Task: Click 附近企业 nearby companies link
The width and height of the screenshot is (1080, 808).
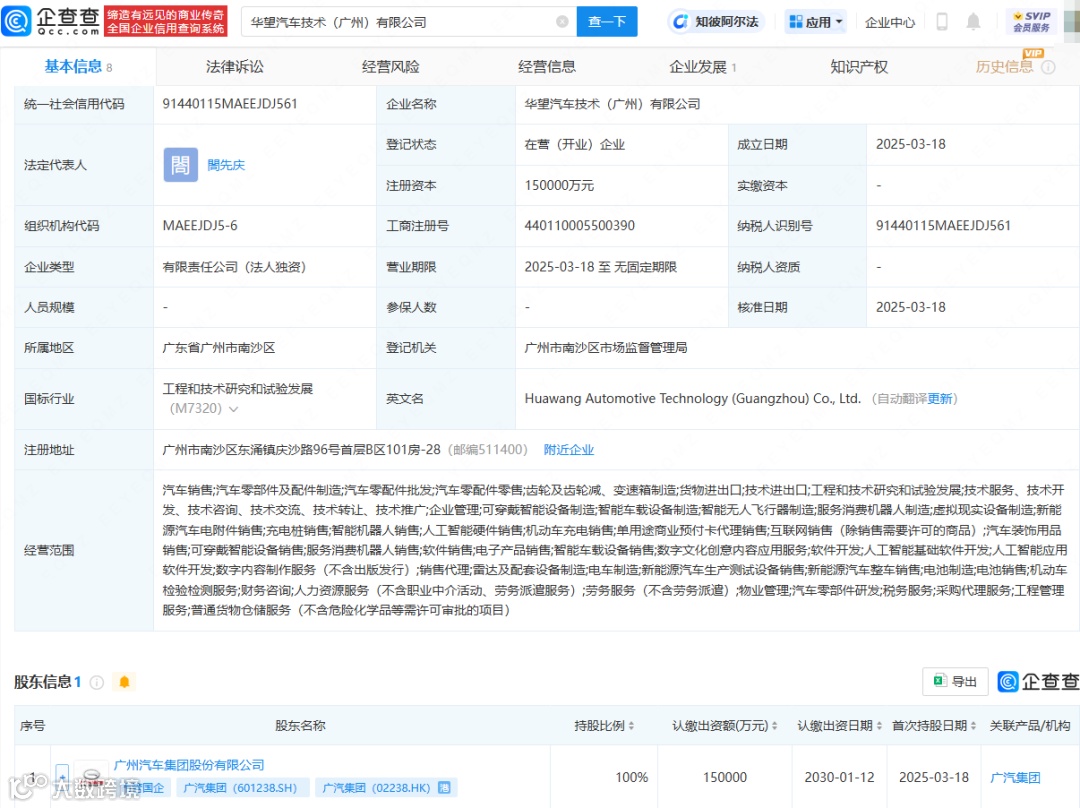Action: [569, 450]
